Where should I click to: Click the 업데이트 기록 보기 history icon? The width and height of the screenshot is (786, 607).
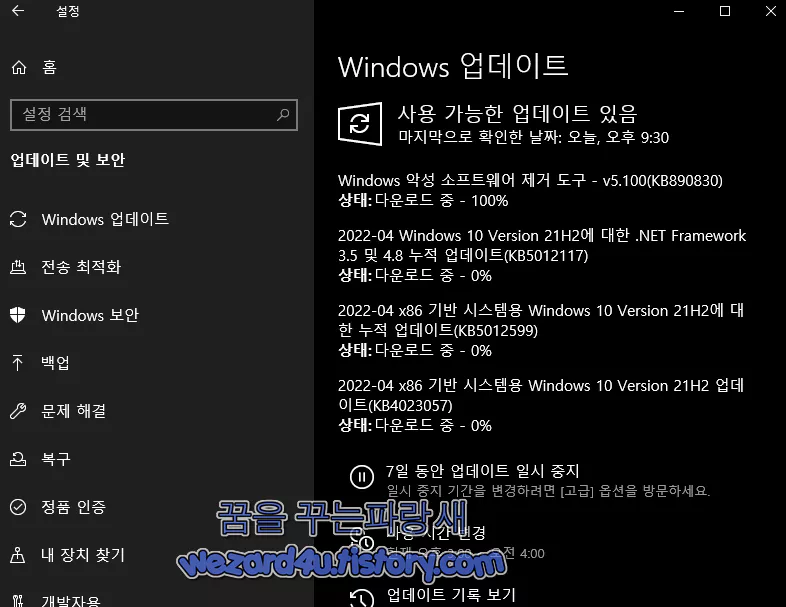(x=362, y=599)
